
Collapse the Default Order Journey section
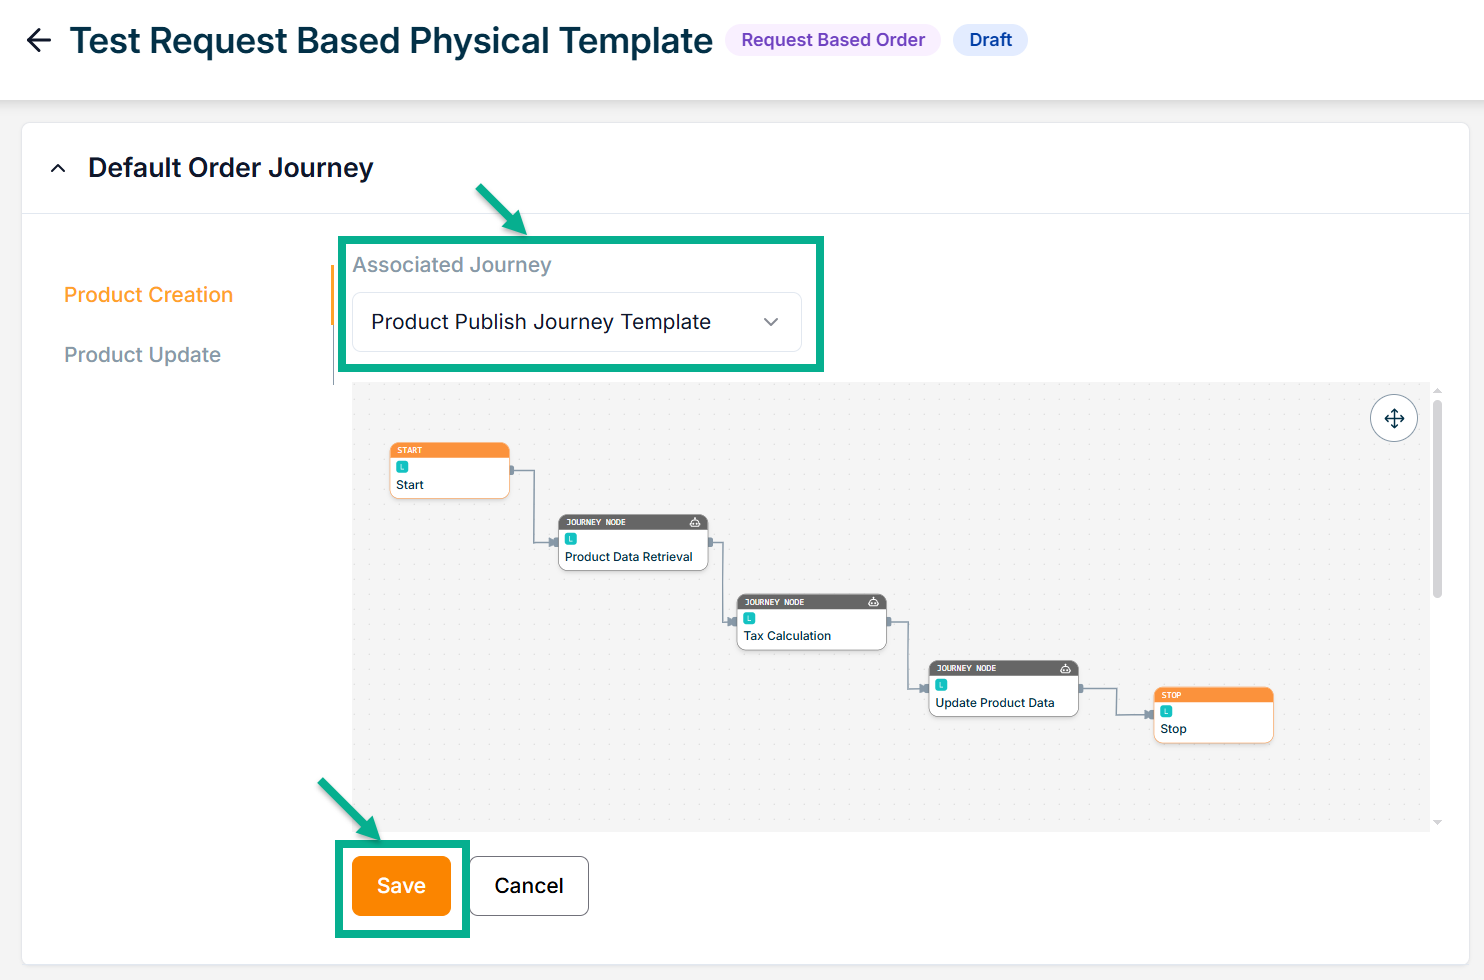[x=58, y=168]
